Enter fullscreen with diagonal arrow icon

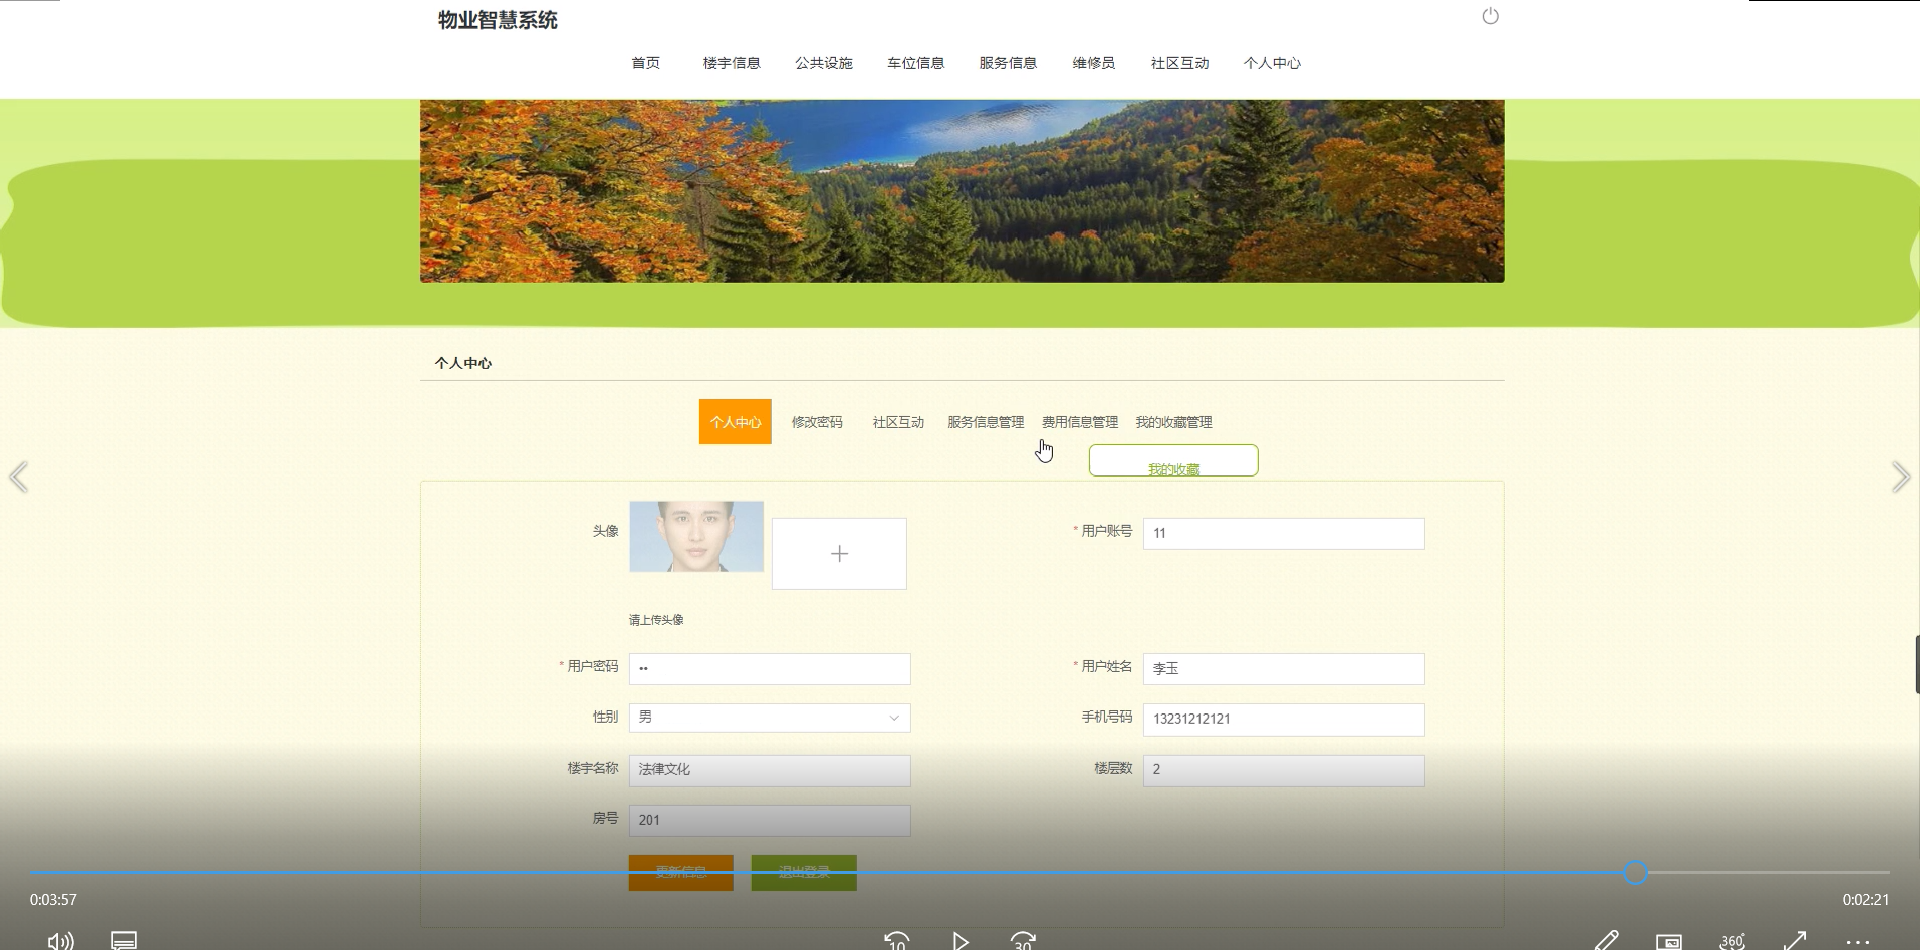tap(1795, 941)
